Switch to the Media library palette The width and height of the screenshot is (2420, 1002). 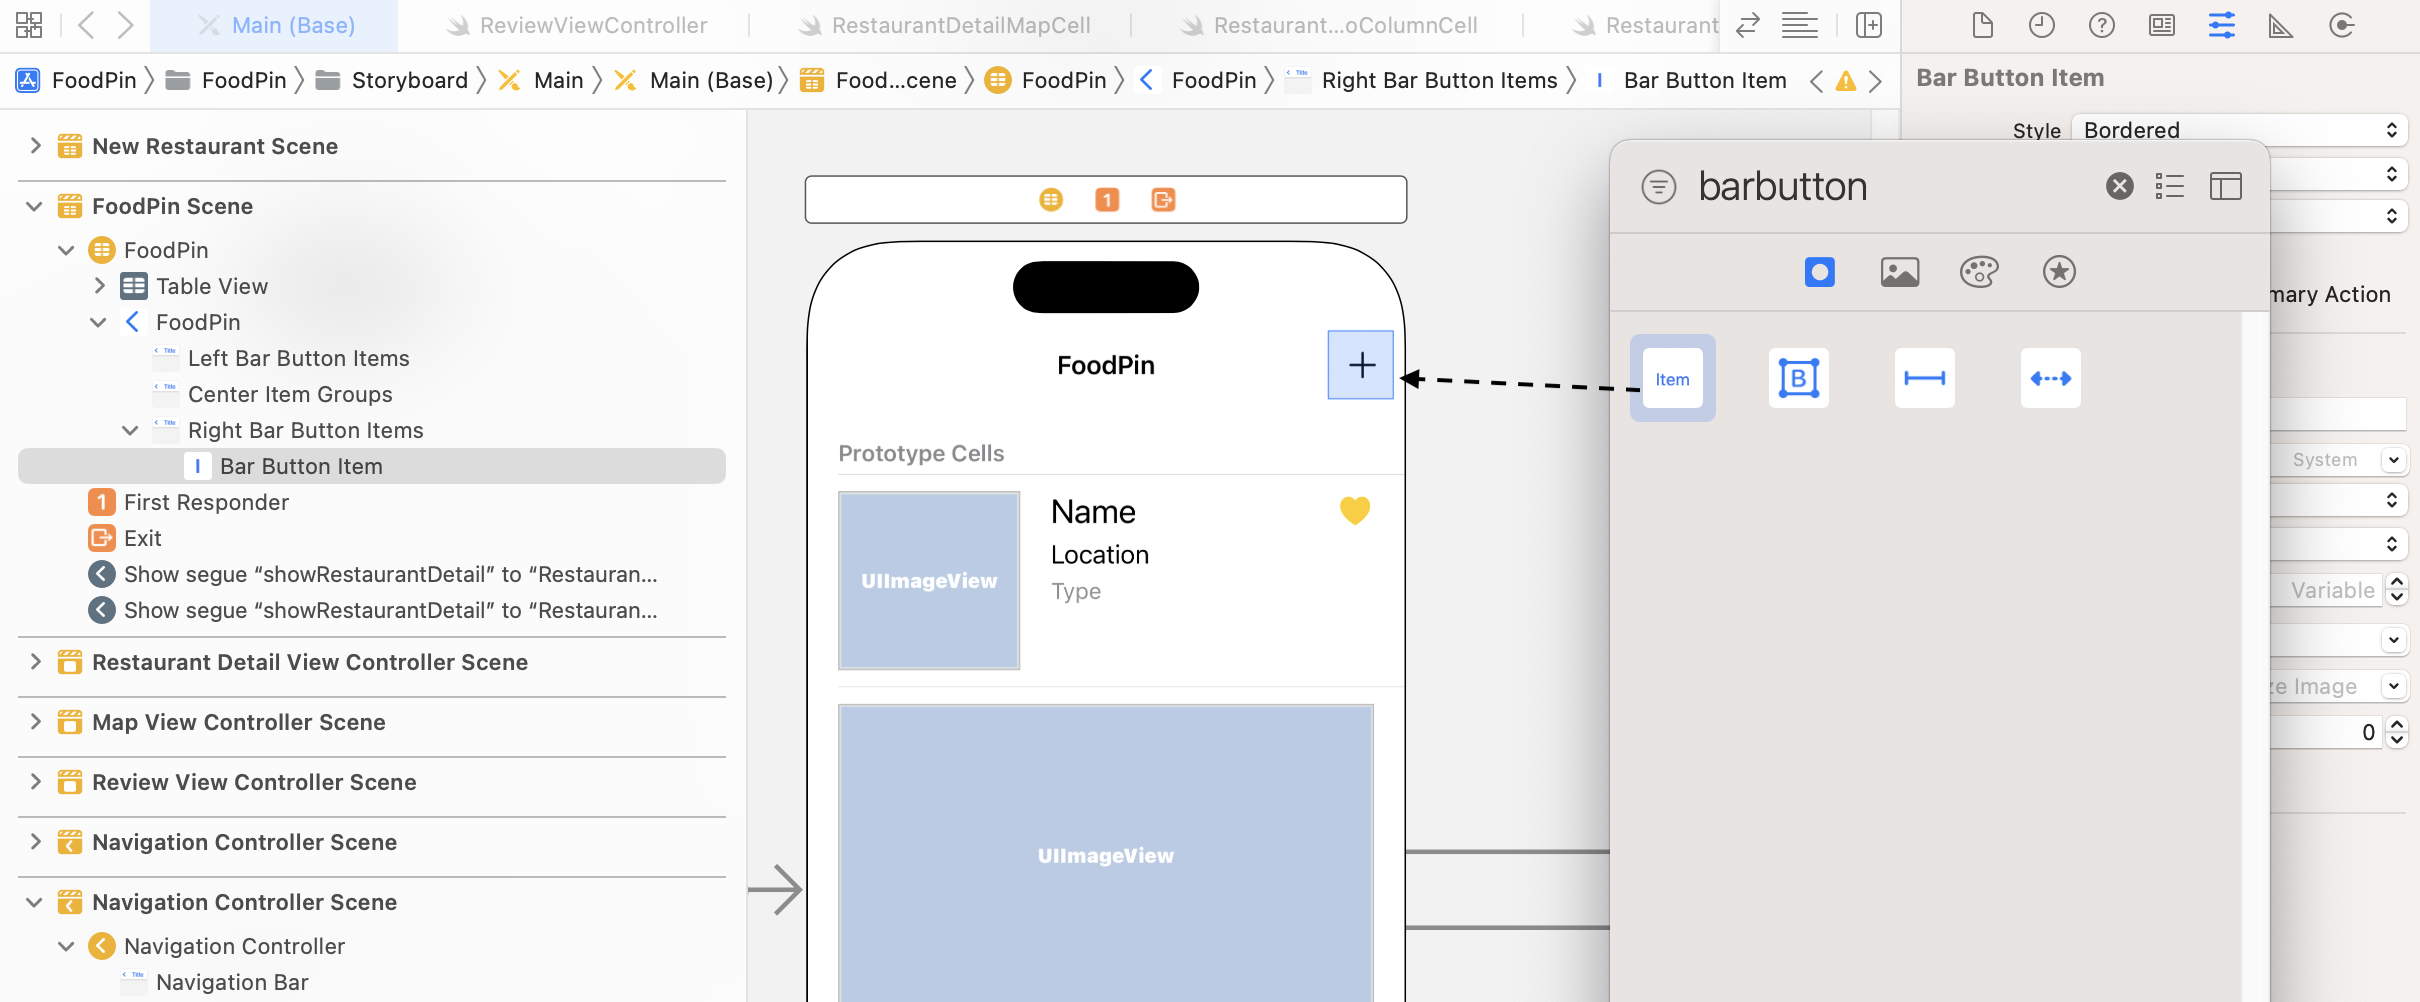point(1899,271)
